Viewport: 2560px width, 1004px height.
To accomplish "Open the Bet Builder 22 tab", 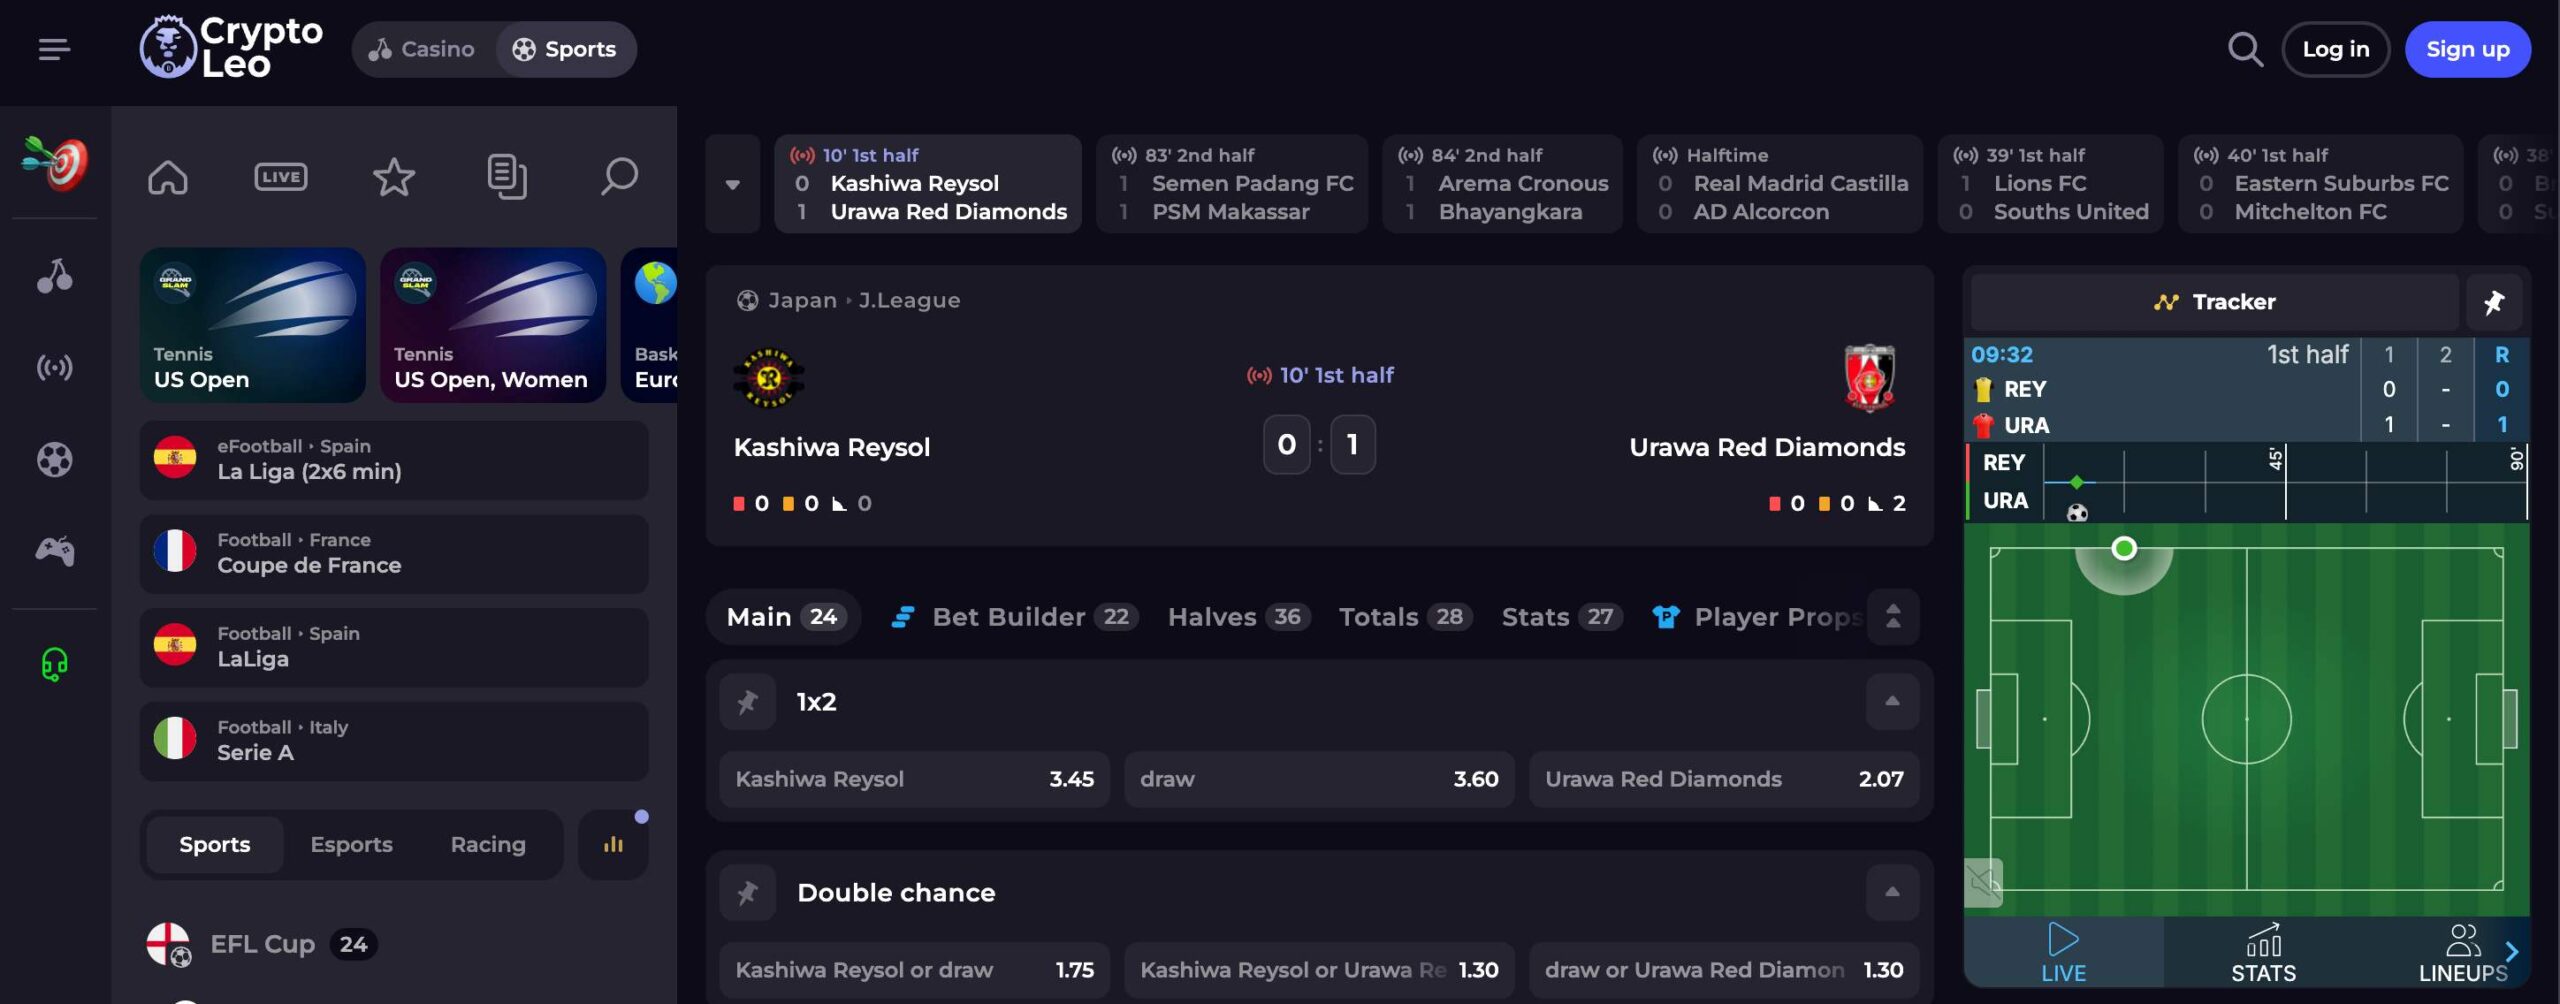I will [x=1015, y=617].
